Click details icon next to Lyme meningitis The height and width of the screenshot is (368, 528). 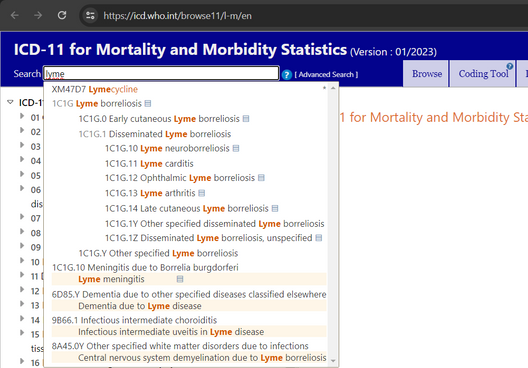tap(180, 279)
